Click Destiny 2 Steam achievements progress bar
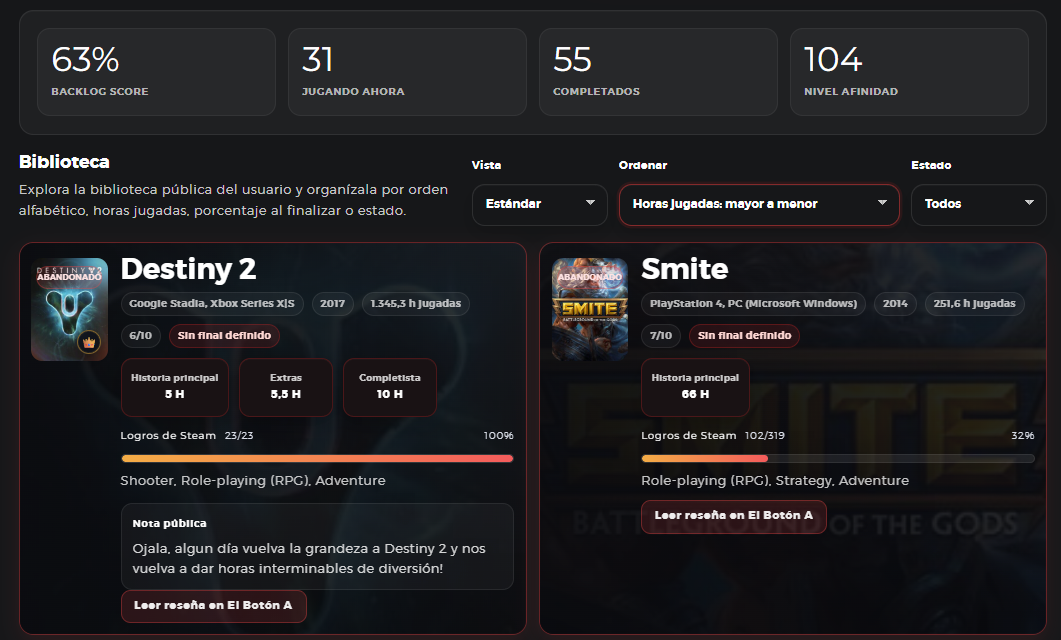The width and height of the screenshot is (1061, 640). 317,459
